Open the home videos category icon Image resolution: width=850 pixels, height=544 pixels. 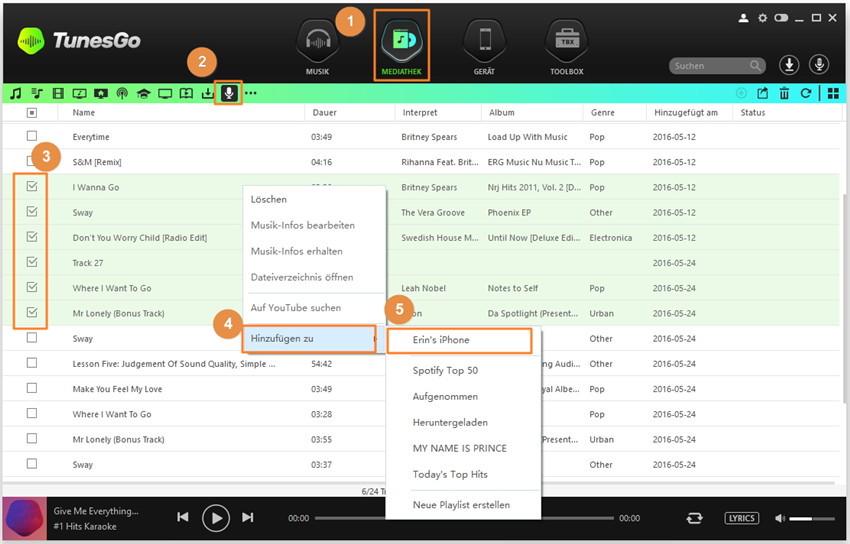coord(101,93)
